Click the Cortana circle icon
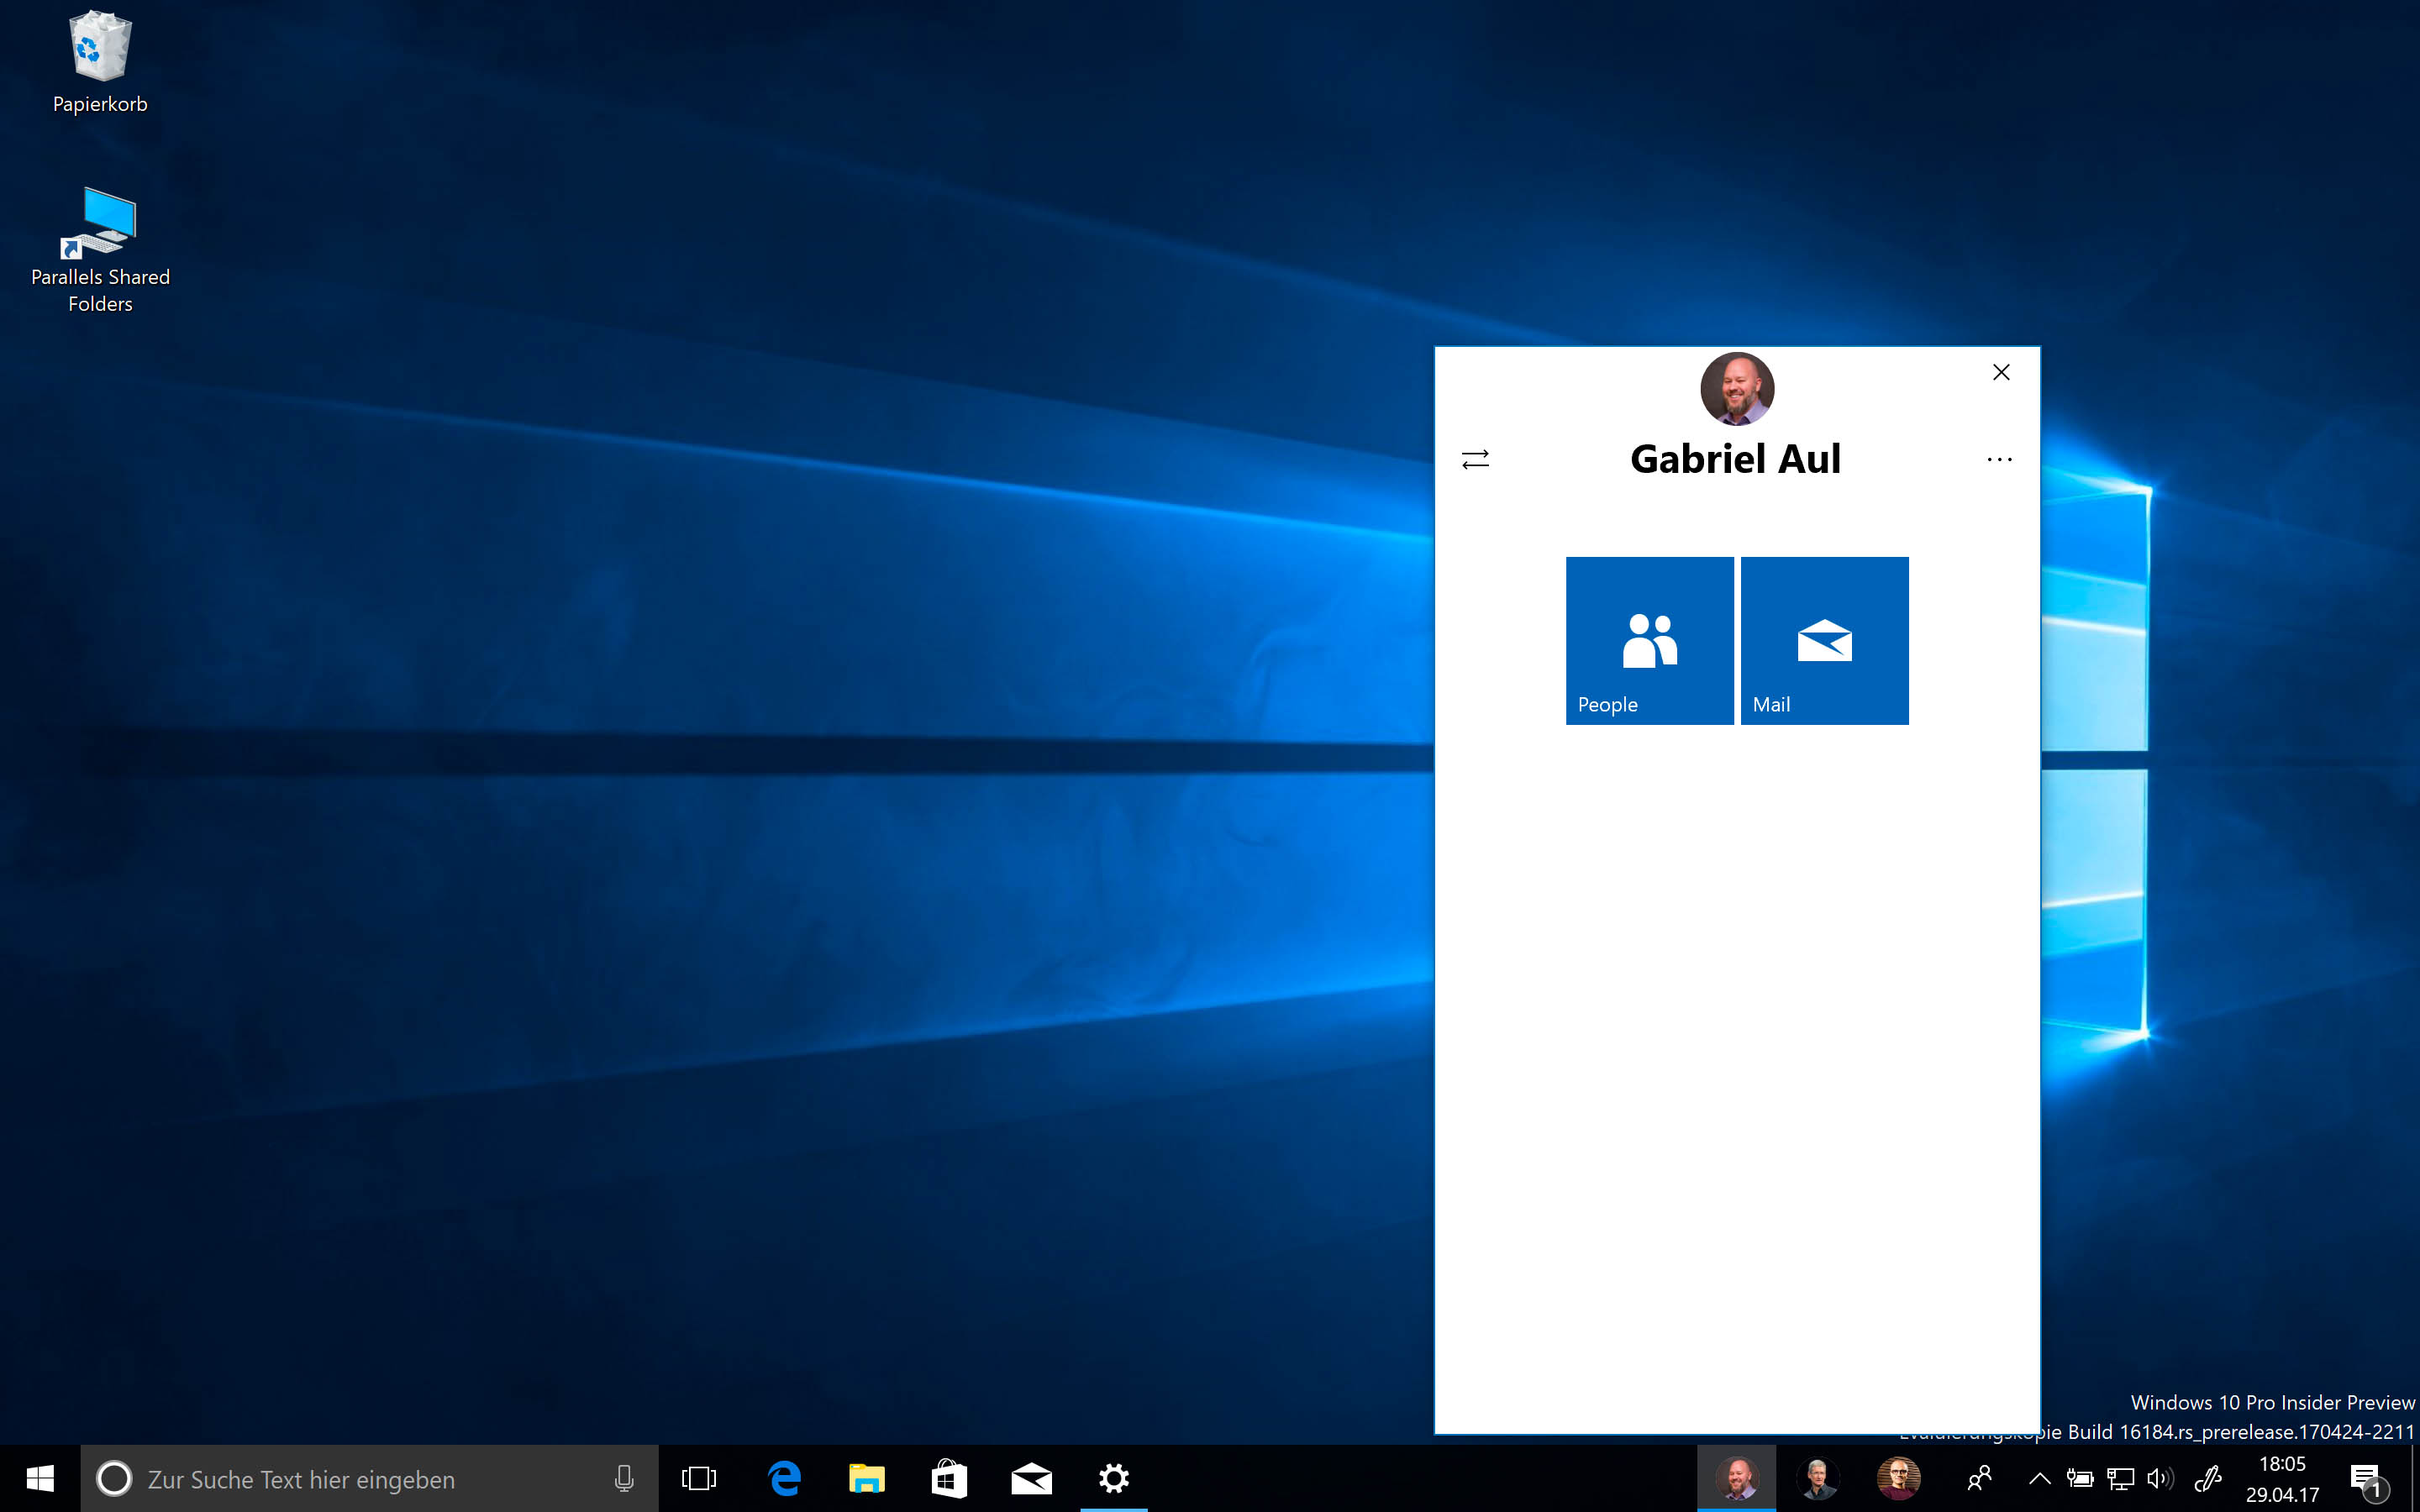Viewport: 2420px width, 1512px height. (x=114, y=1478)
